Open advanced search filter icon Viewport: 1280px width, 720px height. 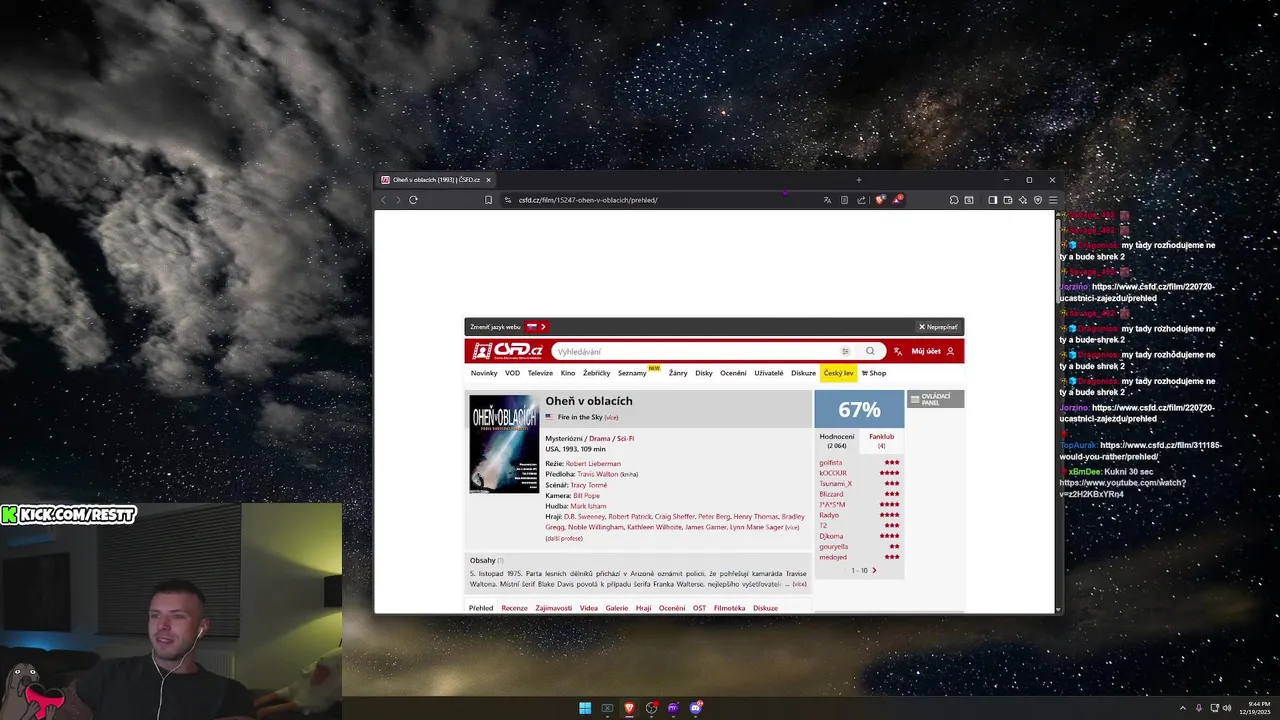(x=845, y=351)
